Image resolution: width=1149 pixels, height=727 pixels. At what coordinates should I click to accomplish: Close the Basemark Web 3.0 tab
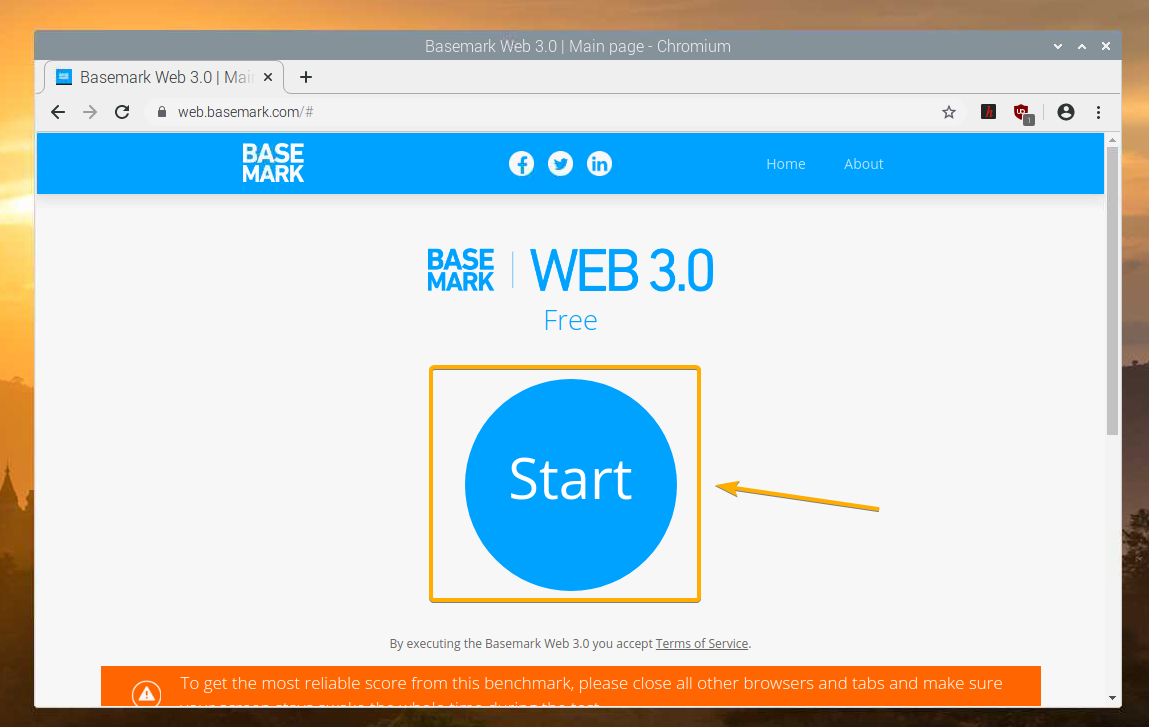(x=268, y=77)
